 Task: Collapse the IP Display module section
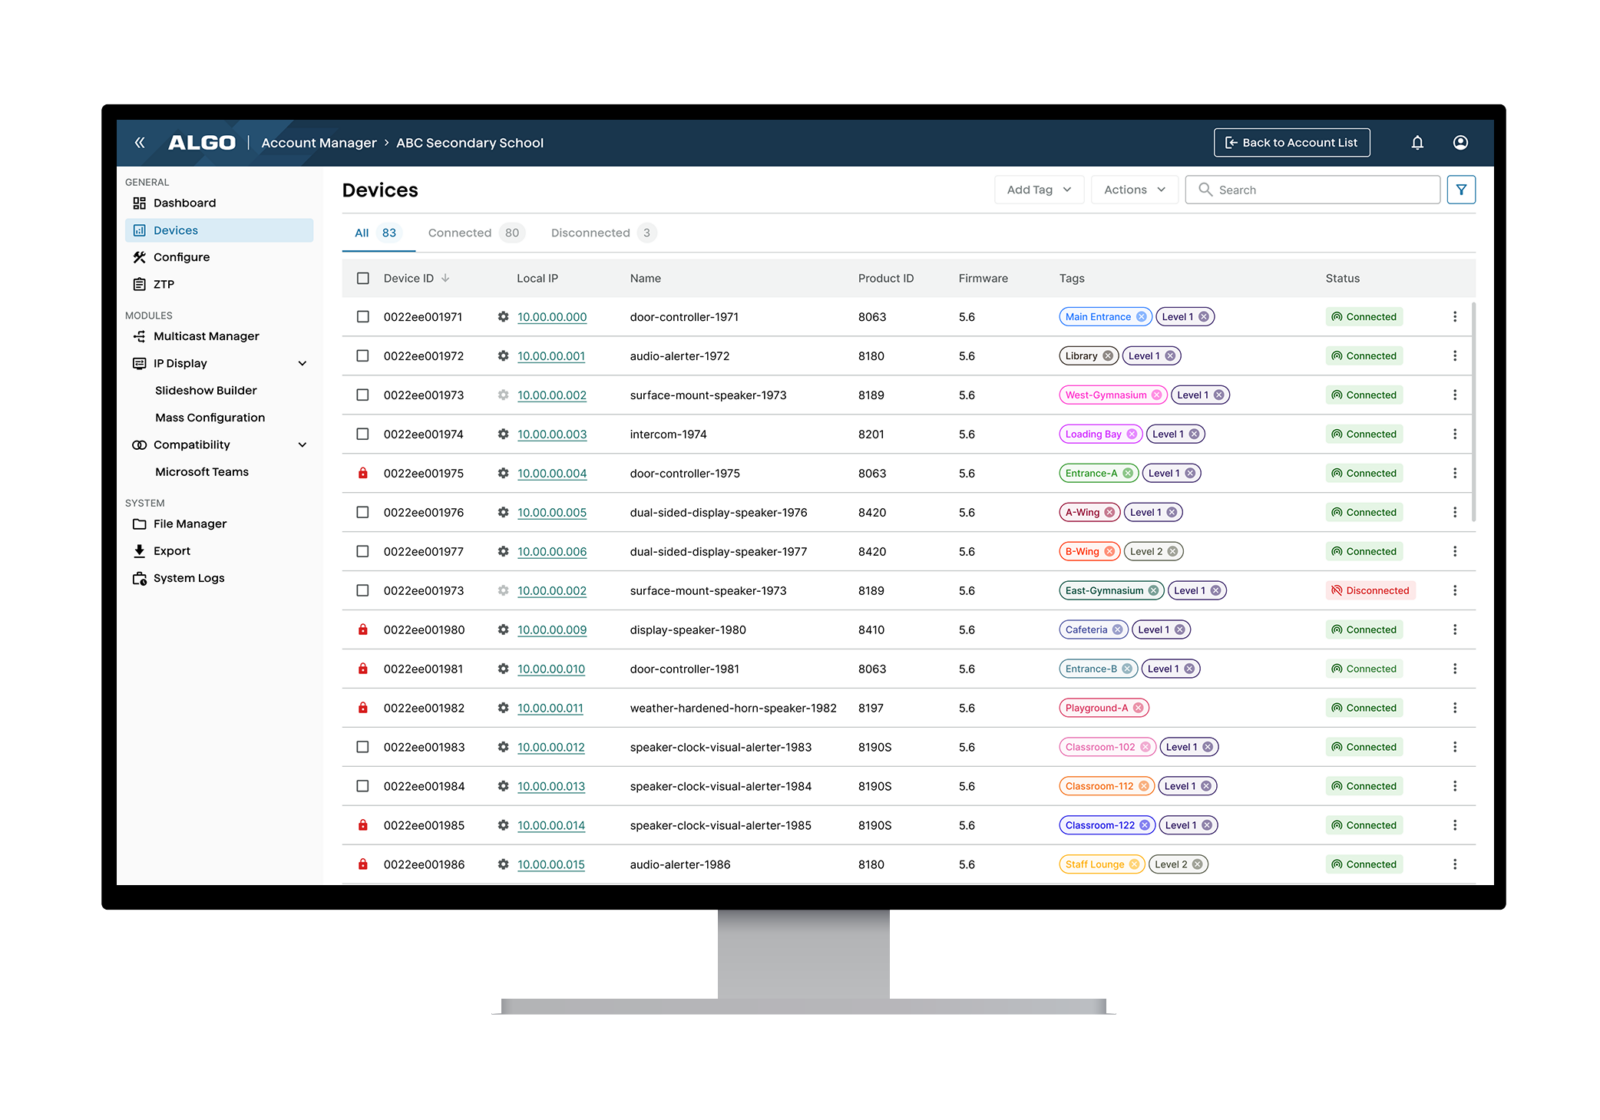(x=302, y=364)
